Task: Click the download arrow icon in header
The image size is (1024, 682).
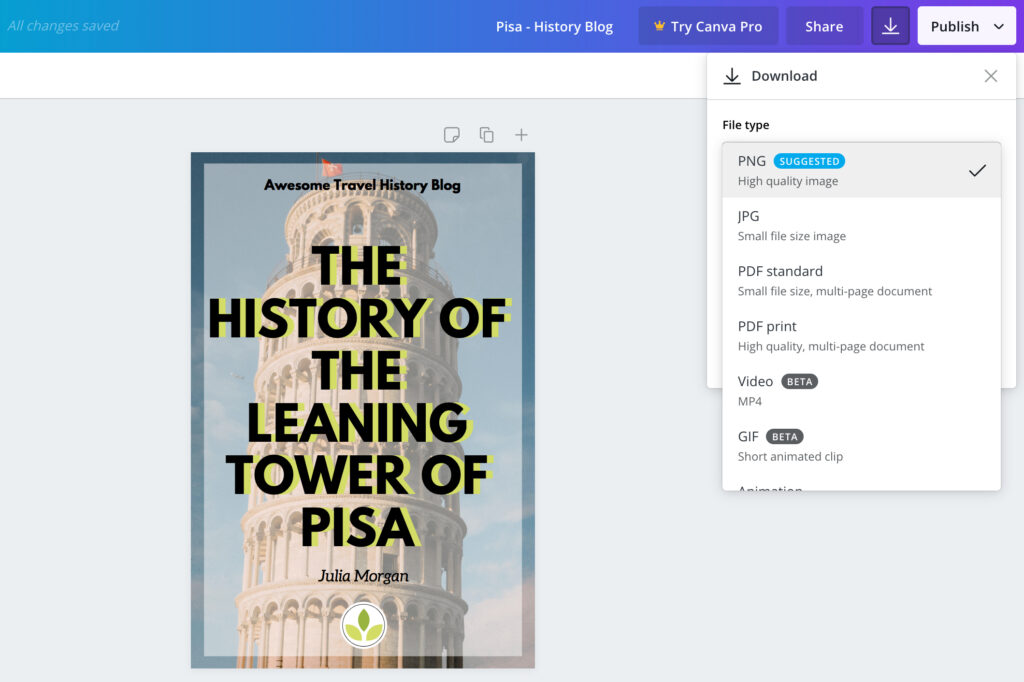Action: 890,26
